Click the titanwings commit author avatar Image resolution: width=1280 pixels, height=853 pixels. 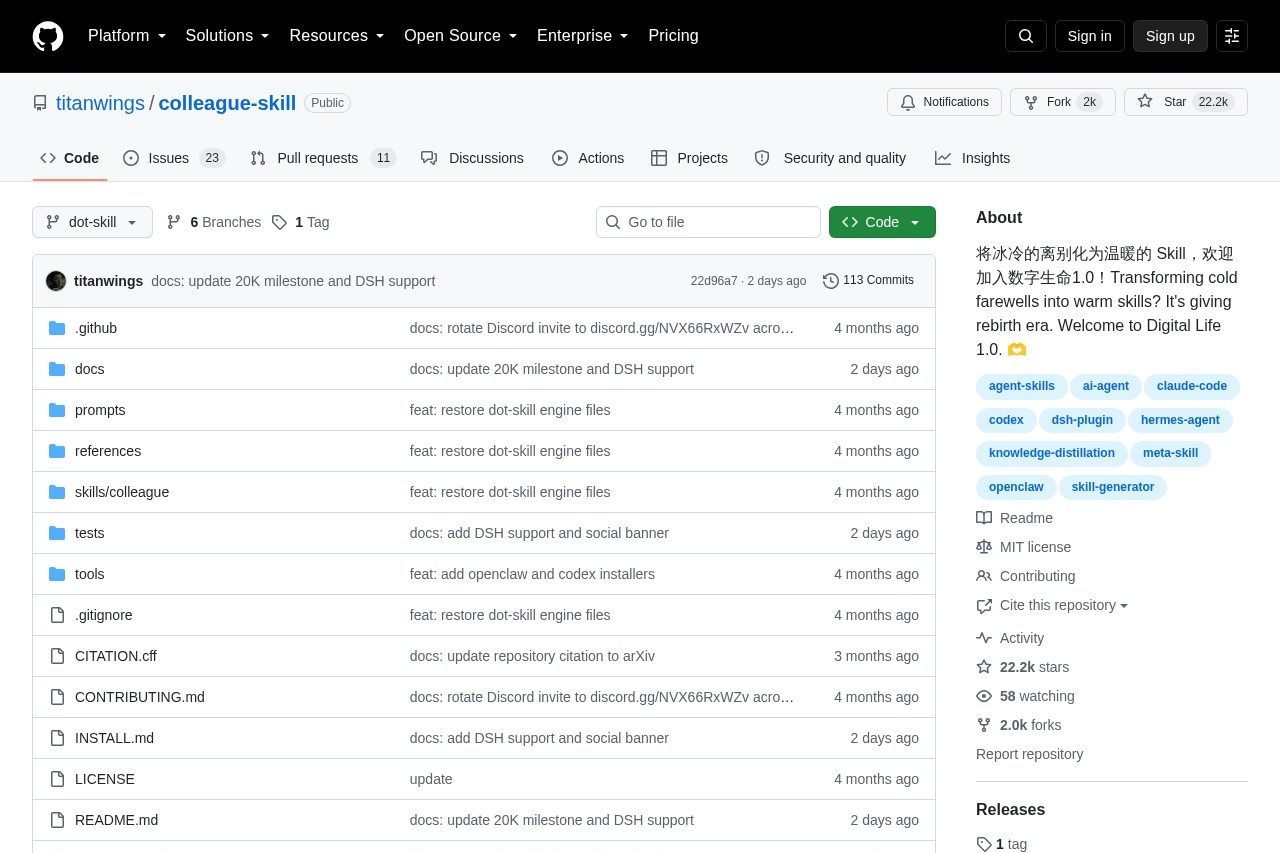click(56, 281)
